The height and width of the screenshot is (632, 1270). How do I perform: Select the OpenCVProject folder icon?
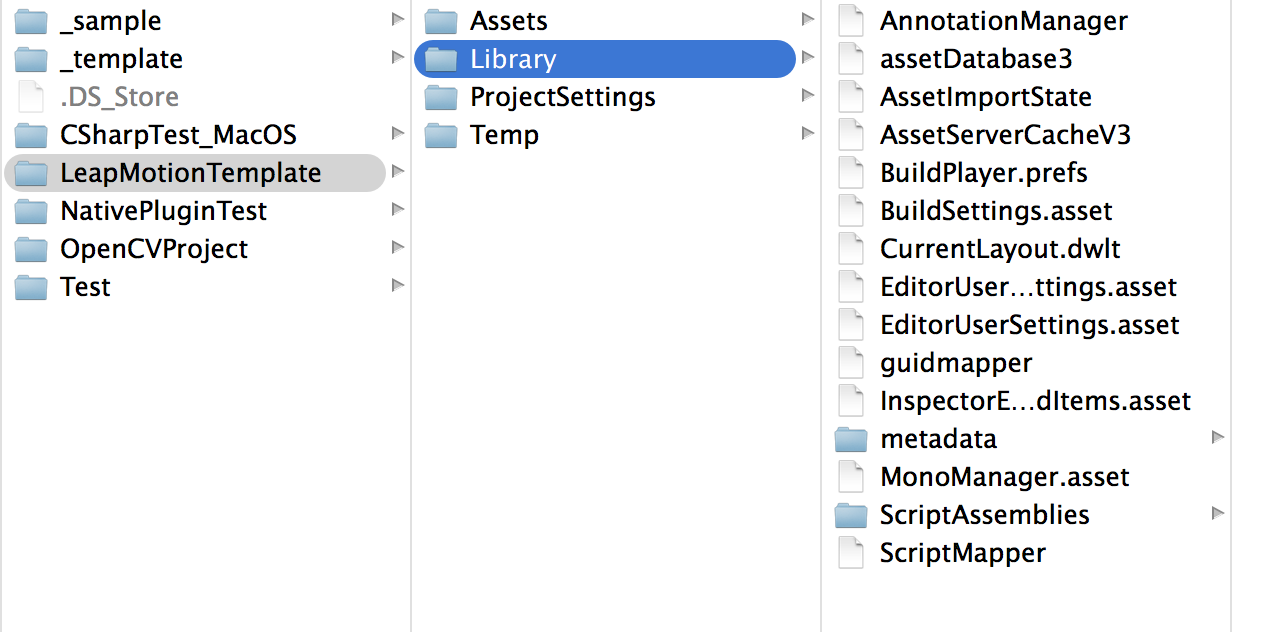click(31, 249)
